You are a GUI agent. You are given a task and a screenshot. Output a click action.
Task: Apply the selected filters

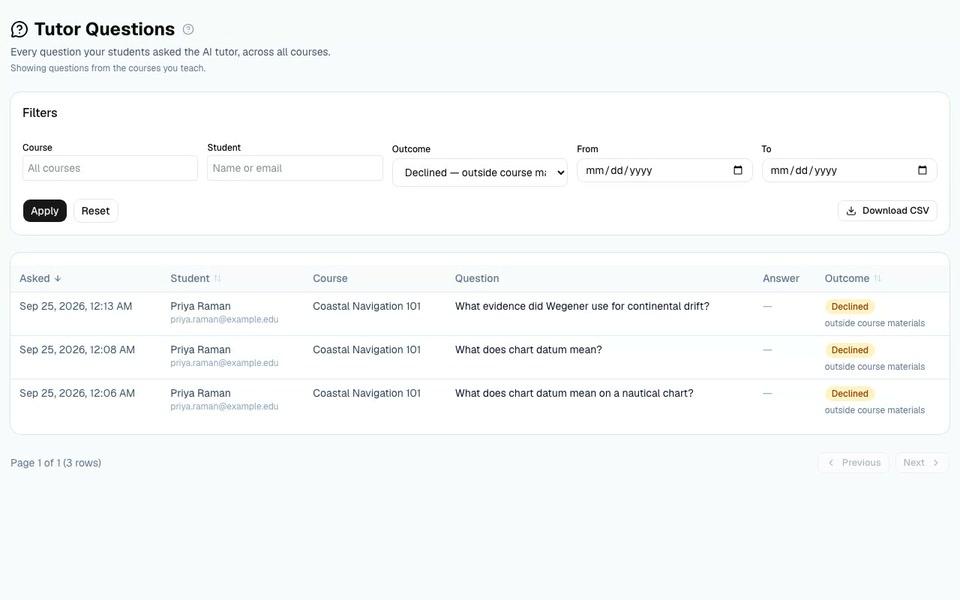click(x=45, y=211)
